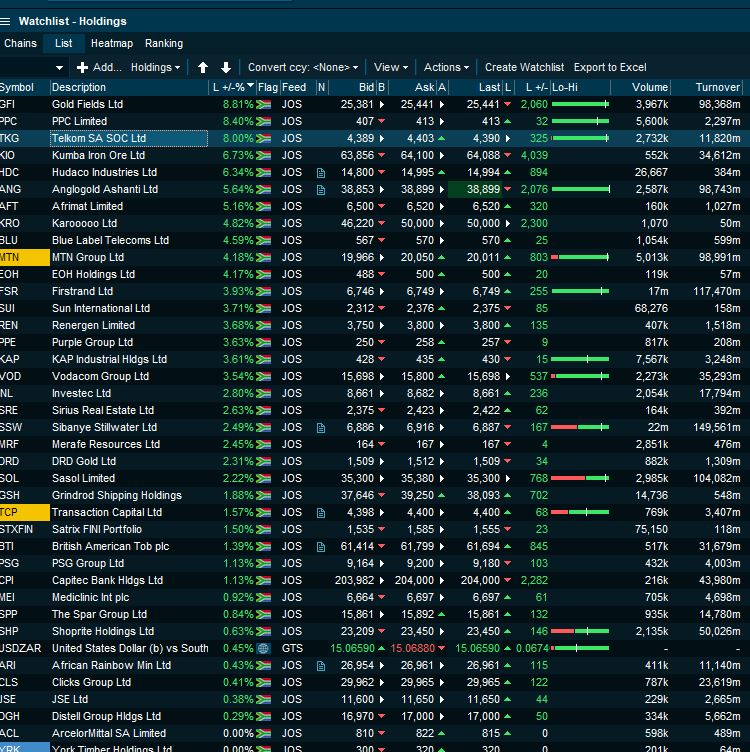Click the South Africa flag for PPC Limited
Image resolution: width=750 pixels, height=752 pixels.
pyautogui.click(x=263, y=121)
